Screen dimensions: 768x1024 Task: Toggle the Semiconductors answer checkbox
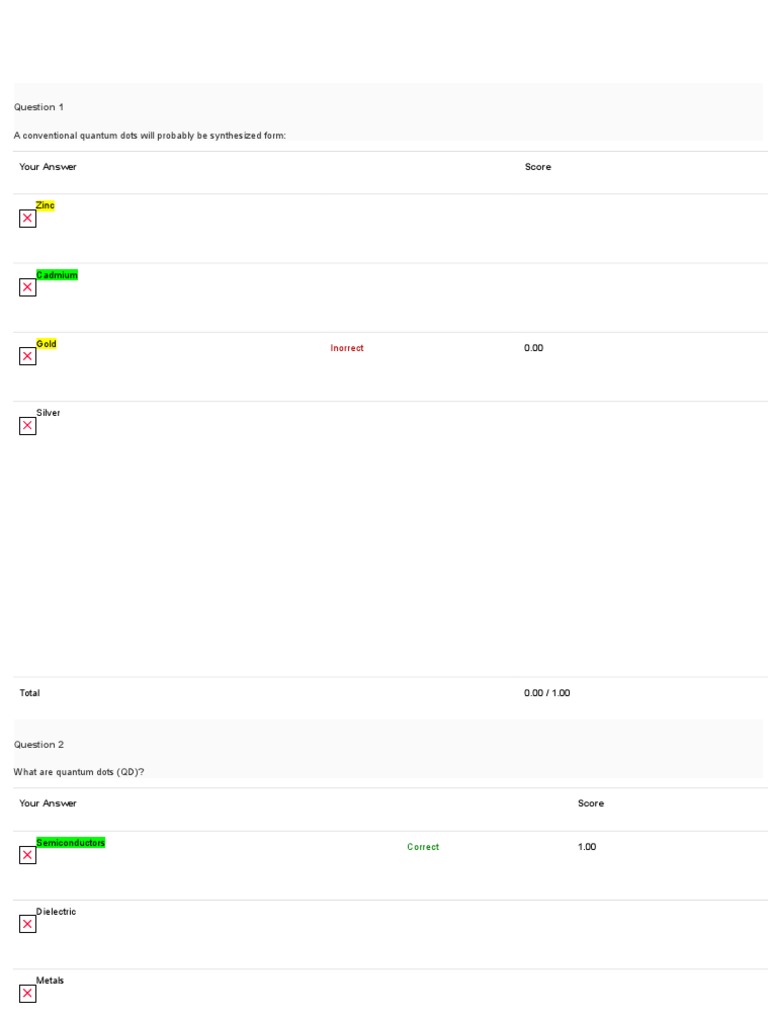pos(27,855)
